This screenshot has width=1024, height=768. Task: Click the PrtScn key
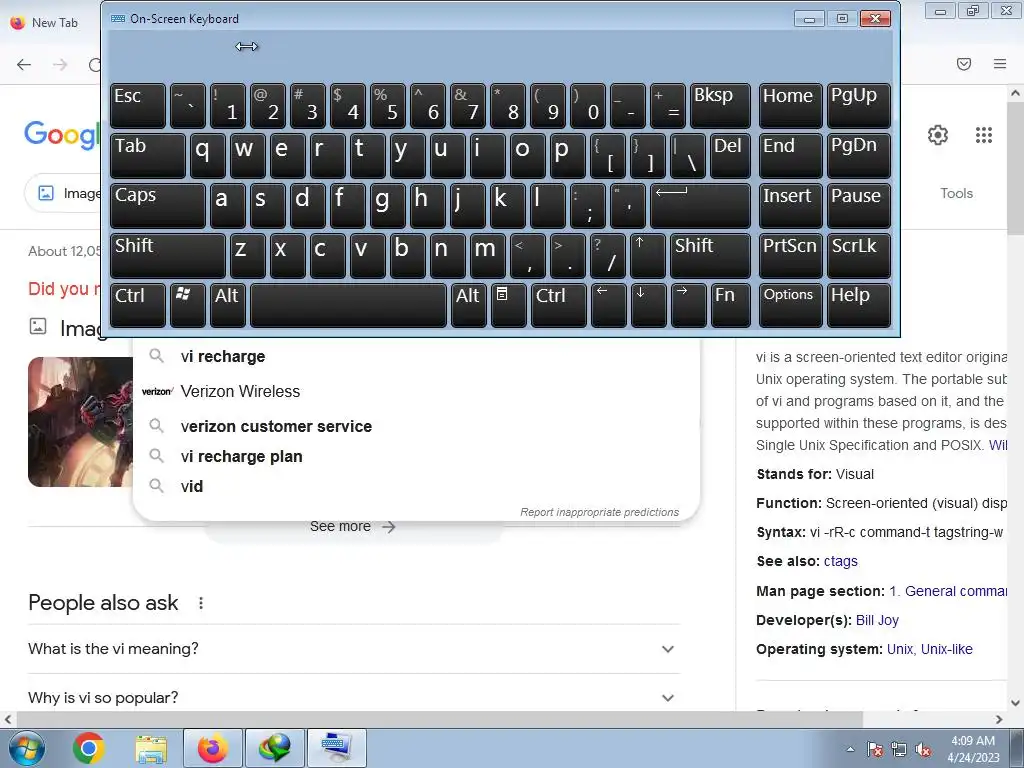pyautogui.click(x=791, y=255)
